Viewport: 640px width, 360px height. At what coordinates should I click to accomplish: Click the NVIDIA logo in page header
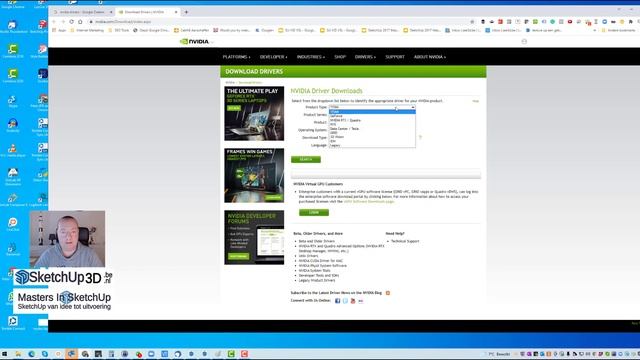195,41
